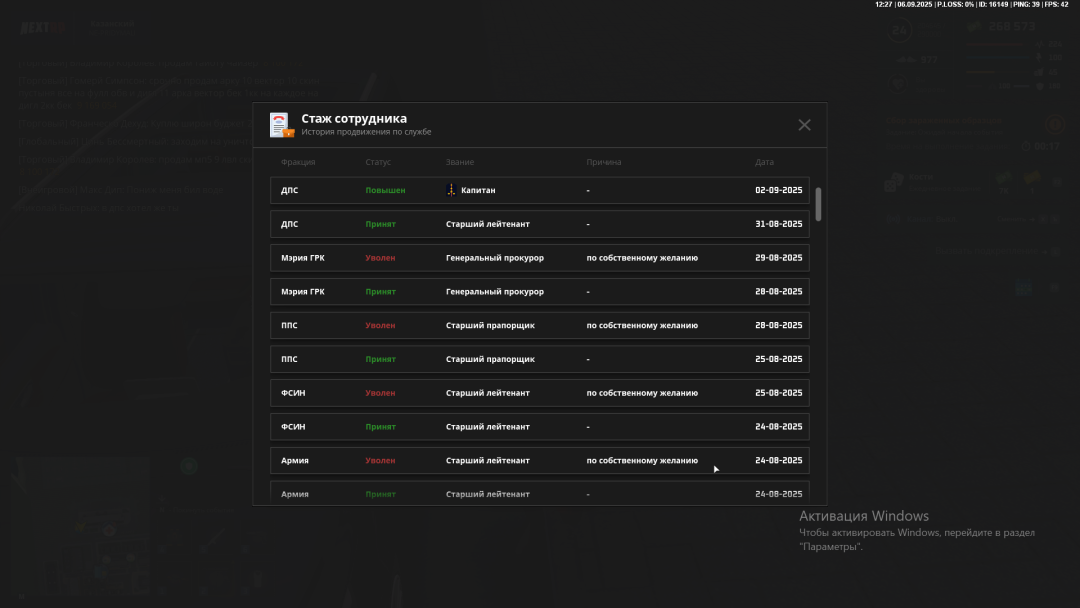Close the Стаж сотрудника dialog
This screenshot has height=608, width=1080.
click(x=804, y=125)
